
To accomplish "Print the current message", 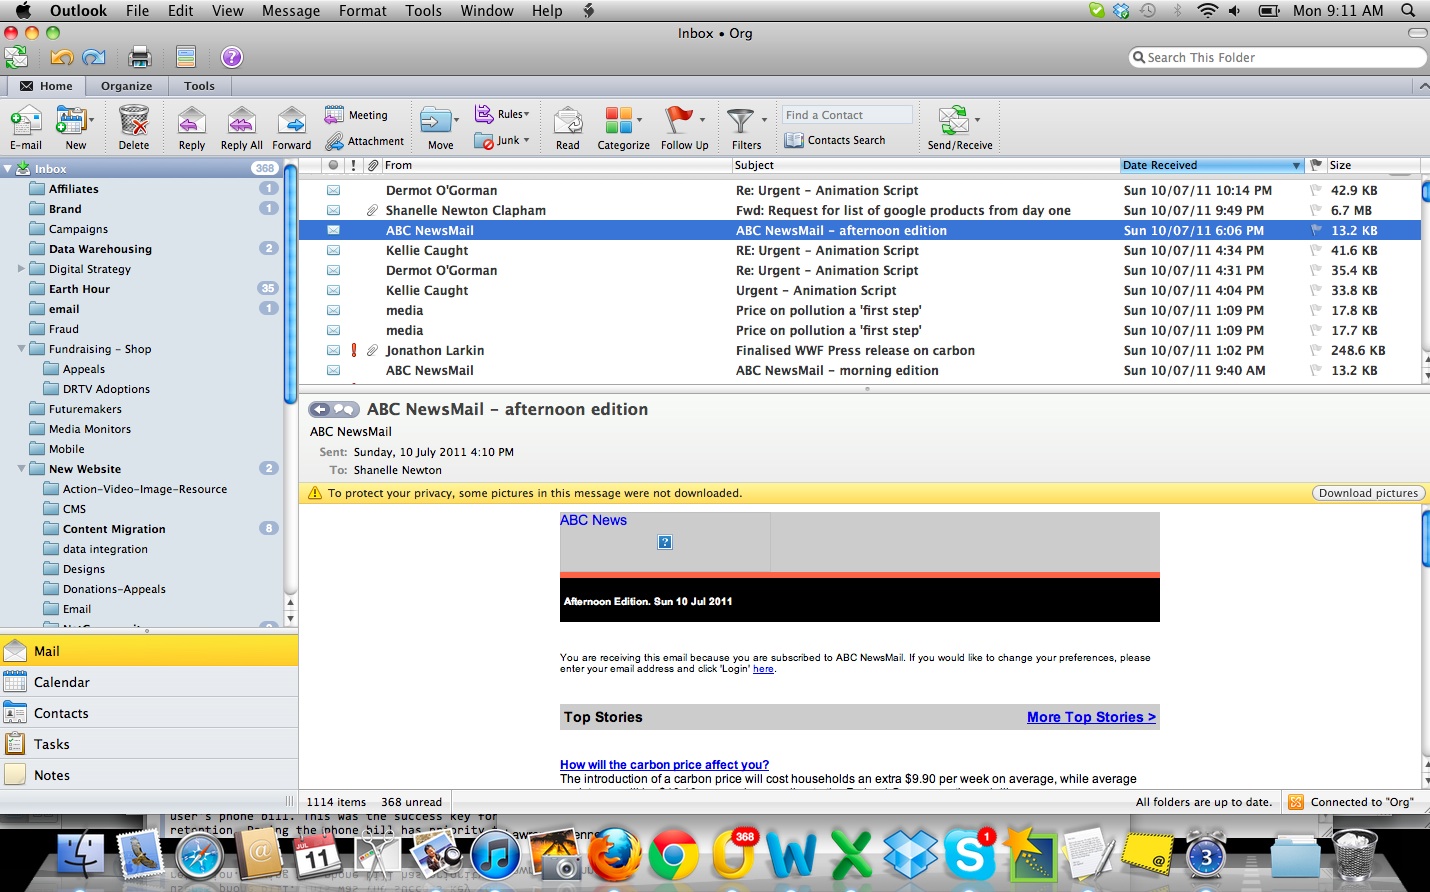I will [x=140, y=57].
